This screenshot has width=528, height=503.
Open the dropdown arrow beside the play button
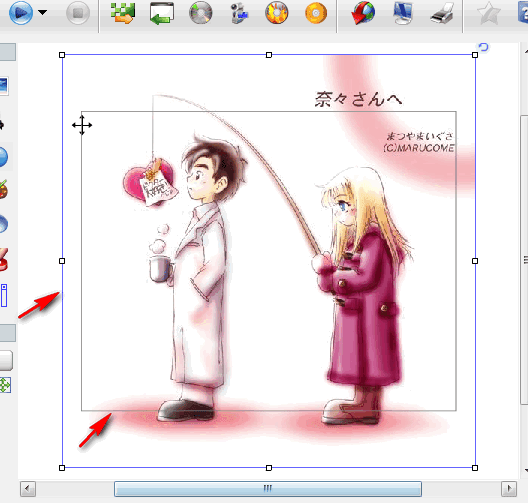point(42,13)
